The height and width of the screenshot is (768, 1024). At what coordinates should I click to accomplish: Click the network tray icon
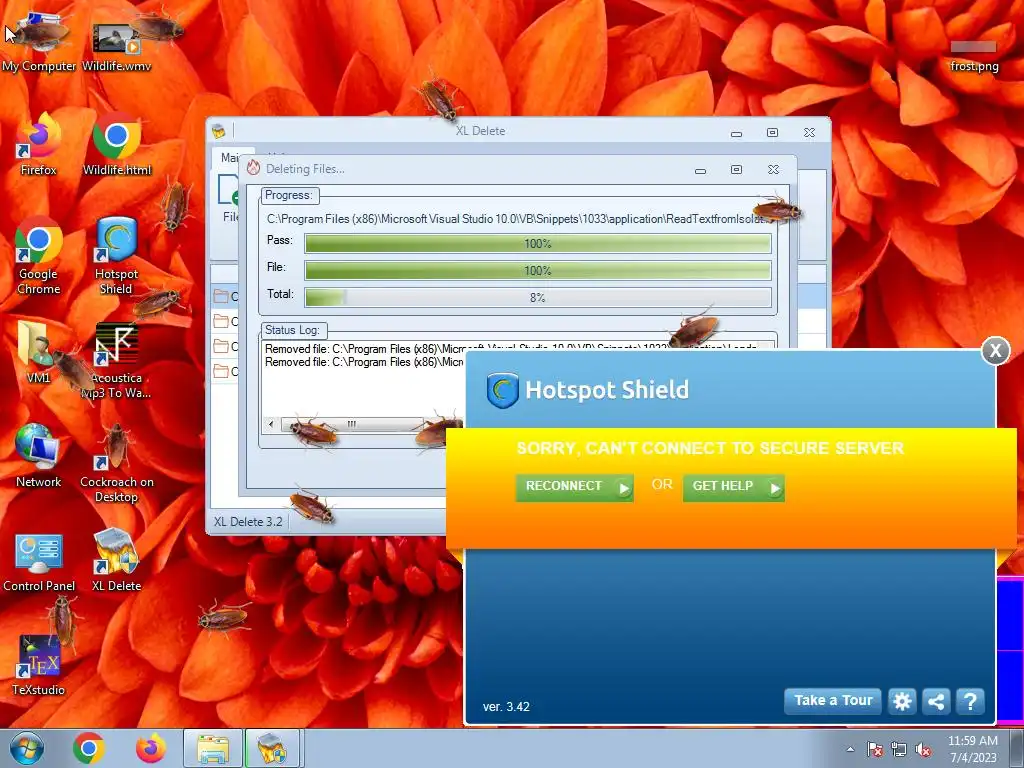click(899, 750)
